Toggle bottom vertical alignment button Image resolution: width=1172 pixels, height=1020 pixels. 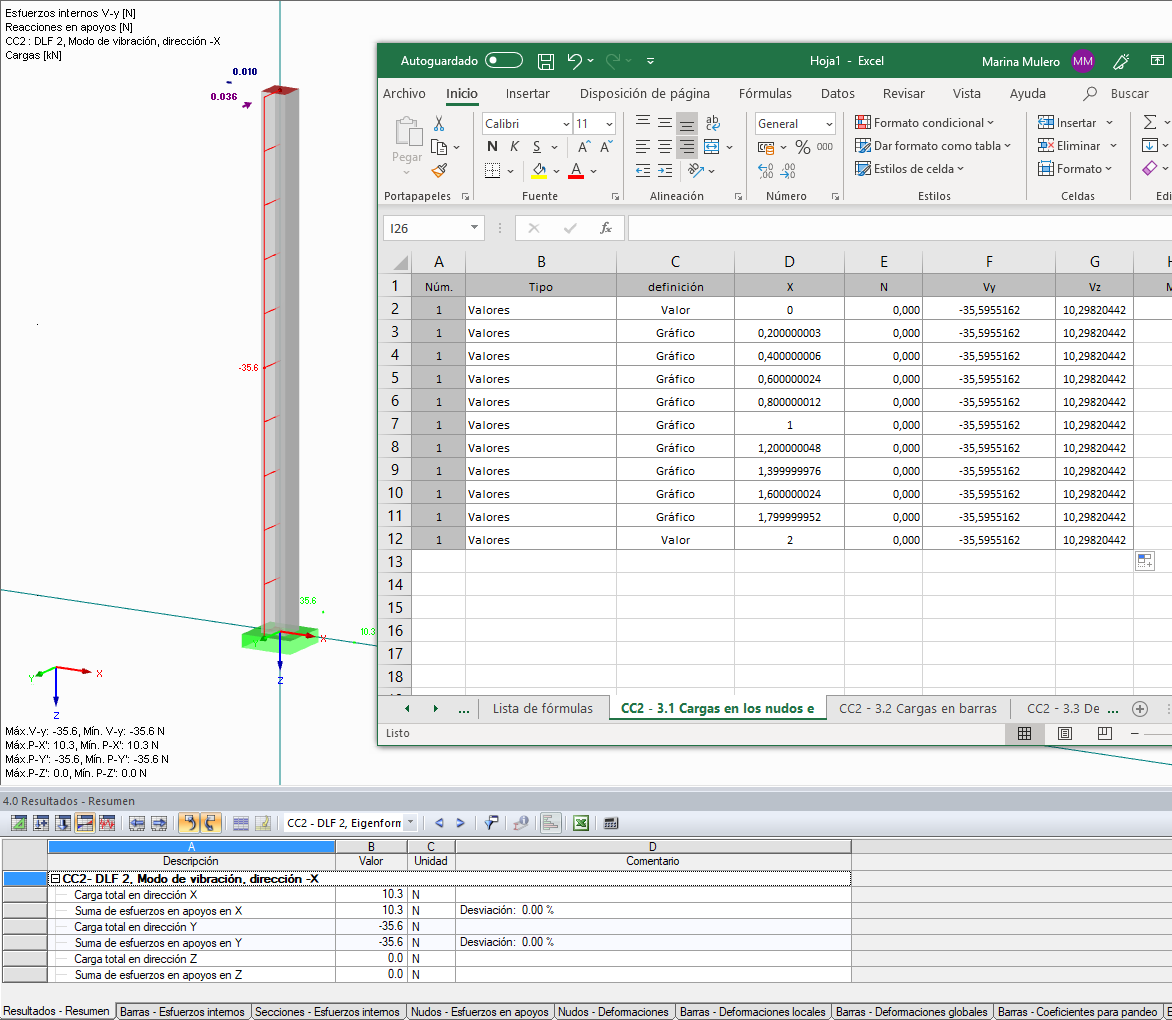pos(686,123)
